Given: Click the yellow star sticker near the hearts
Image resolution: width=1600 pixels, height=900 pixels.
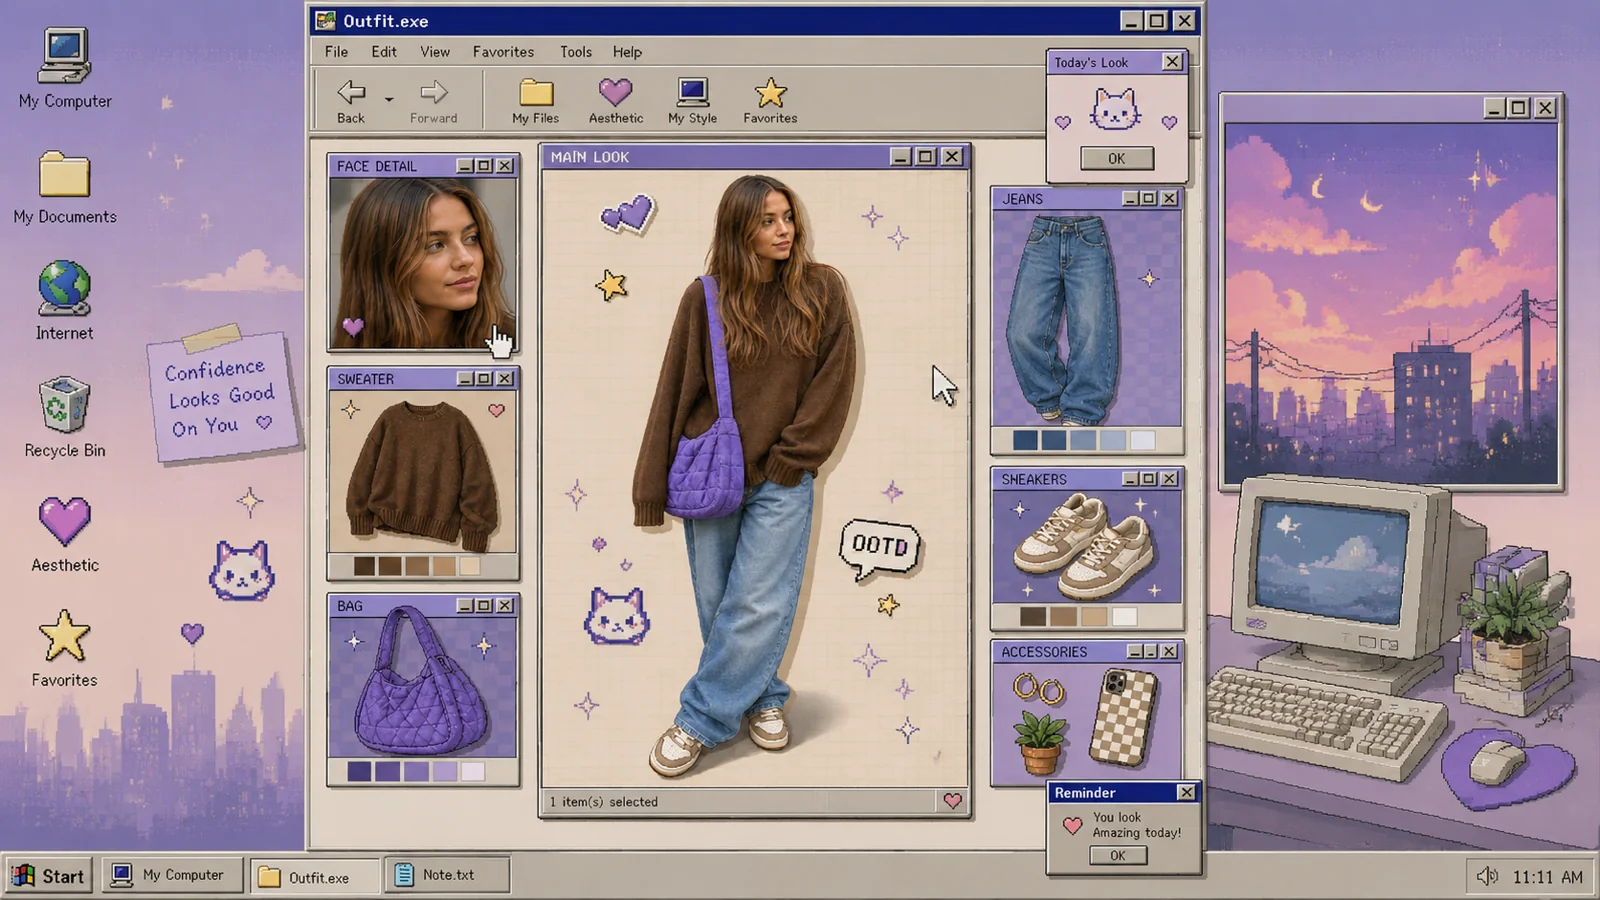Looking at the screenshot, I should (x=611, y=286).
